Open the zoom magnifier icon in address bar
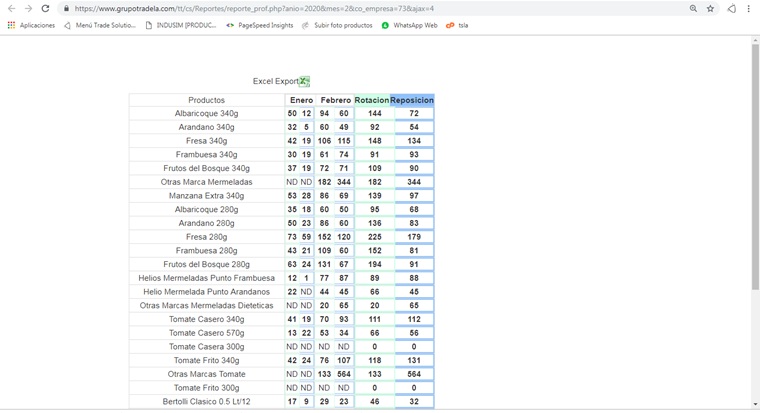Viewport: 761px width, 413px height. click(693, 8)
